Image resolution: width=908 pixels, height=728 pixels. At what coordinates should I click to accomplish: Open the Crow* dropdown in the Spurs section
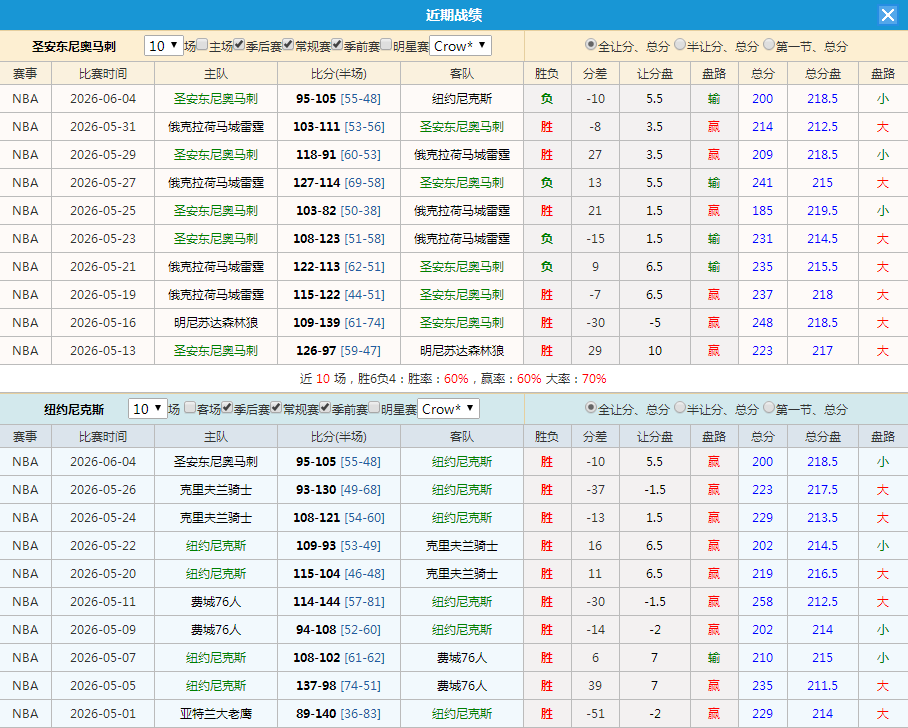460,46
